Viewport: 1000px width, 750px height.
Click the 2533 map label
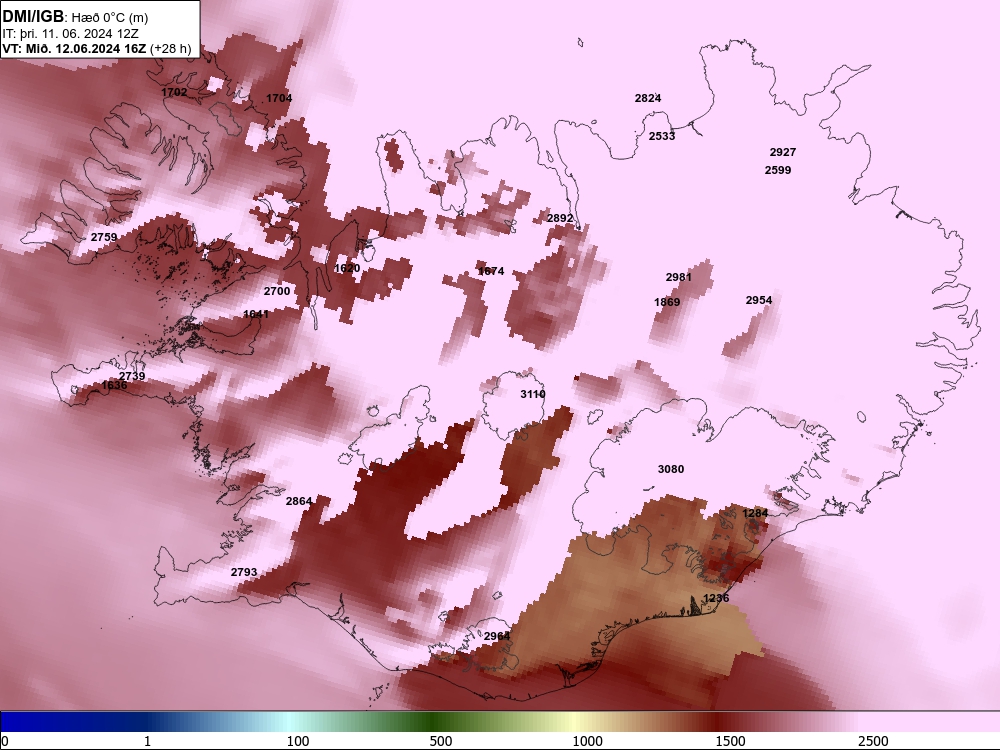point(662,136)
